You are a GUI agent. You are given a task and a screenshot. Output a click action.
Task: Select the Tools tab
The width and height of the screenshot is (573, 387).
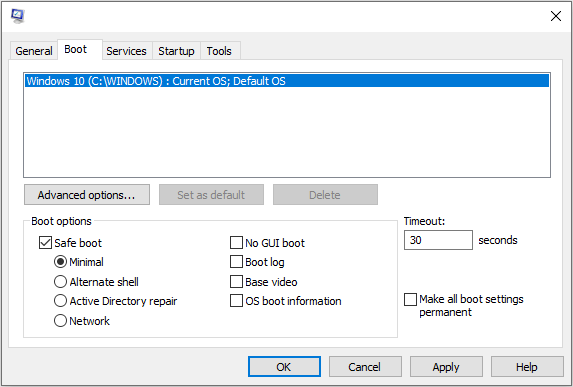pyautogui.click(x=219, y=51)
